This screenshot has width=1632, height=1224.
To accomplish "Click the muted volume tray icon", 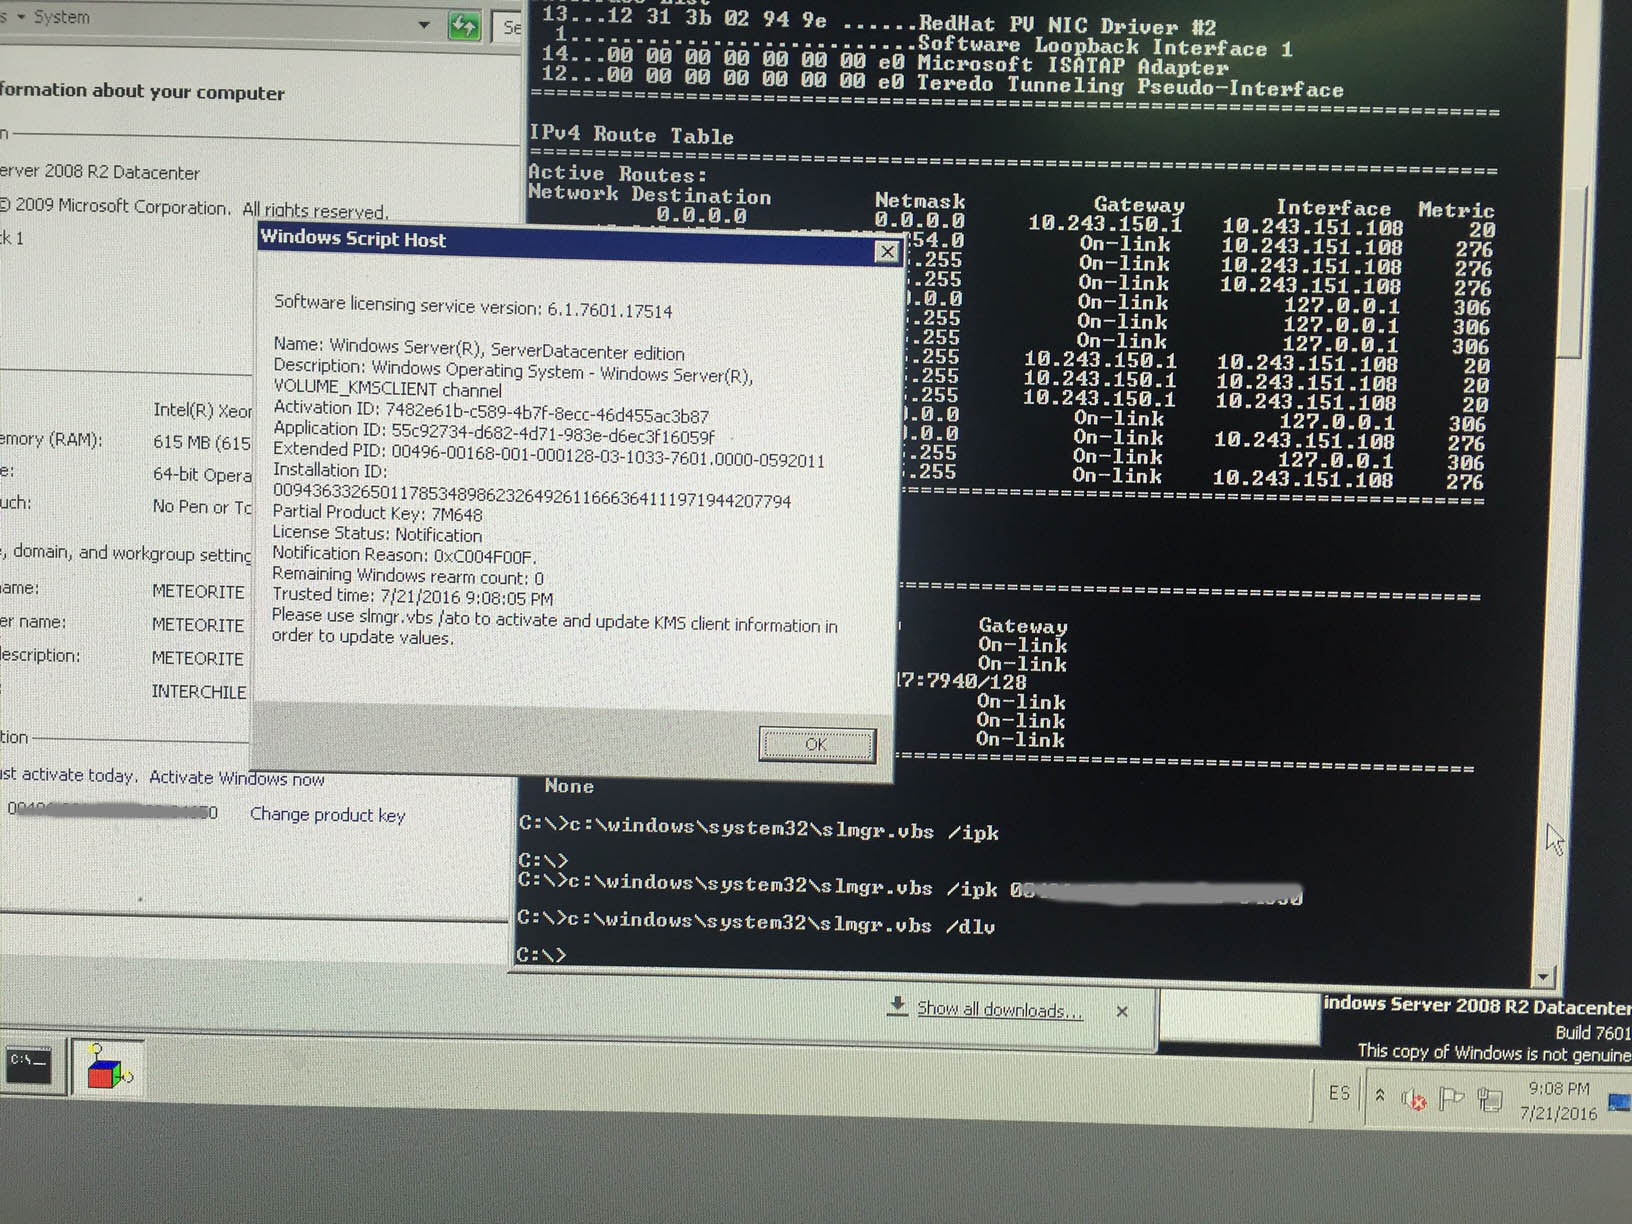I will [x=1413, y=1099].
